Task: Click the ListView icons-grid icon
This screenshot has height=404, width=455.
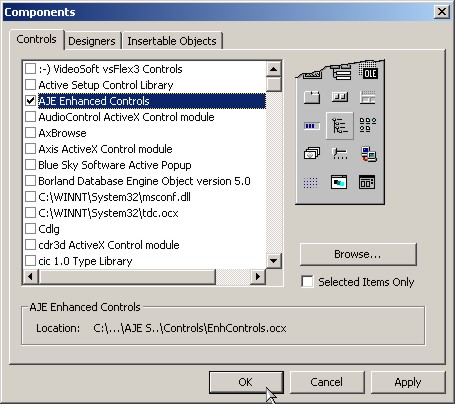Action: point(368,125)
